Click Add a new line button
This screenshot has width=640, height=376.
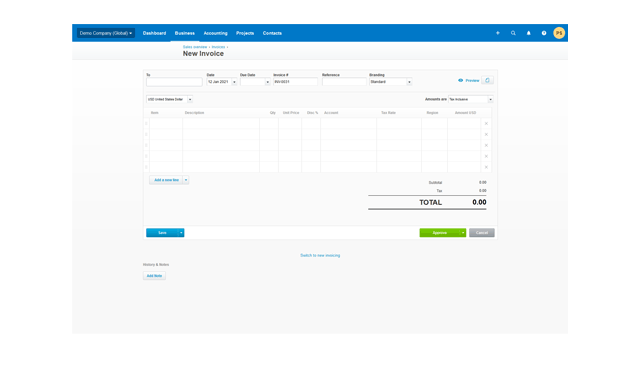click(166, 180)
